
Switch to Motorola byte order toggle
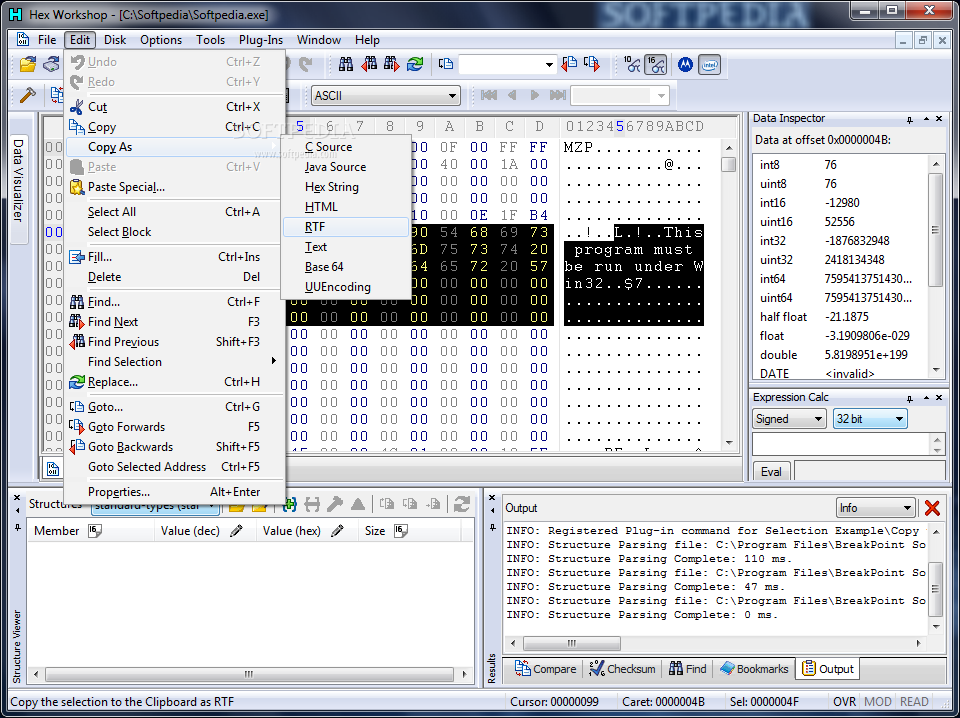[x=685, y=64]
